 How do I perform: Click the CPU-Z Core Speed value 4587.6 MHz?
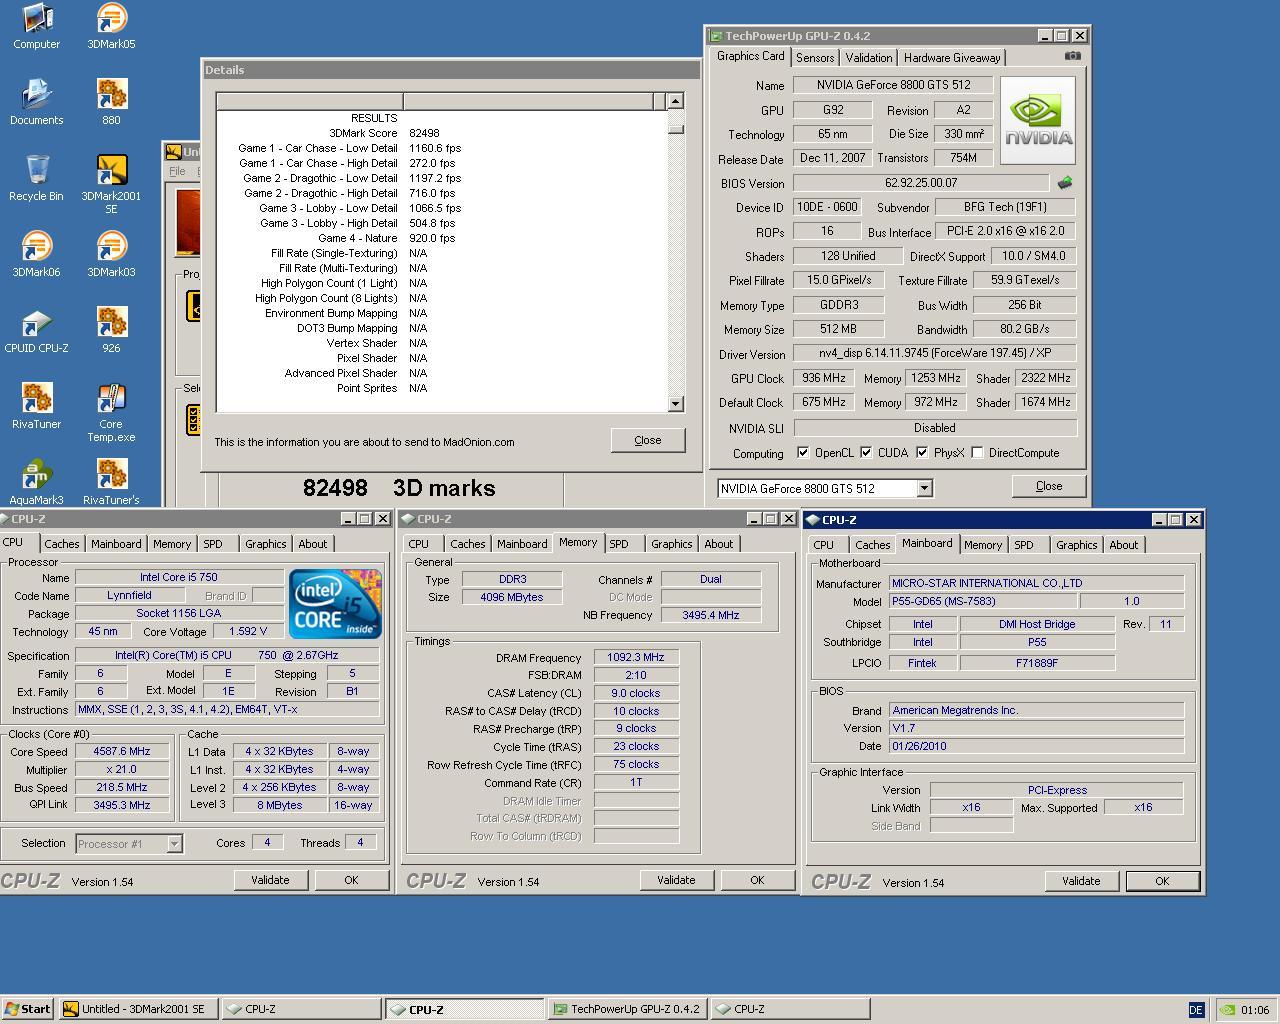pos(122,752)
